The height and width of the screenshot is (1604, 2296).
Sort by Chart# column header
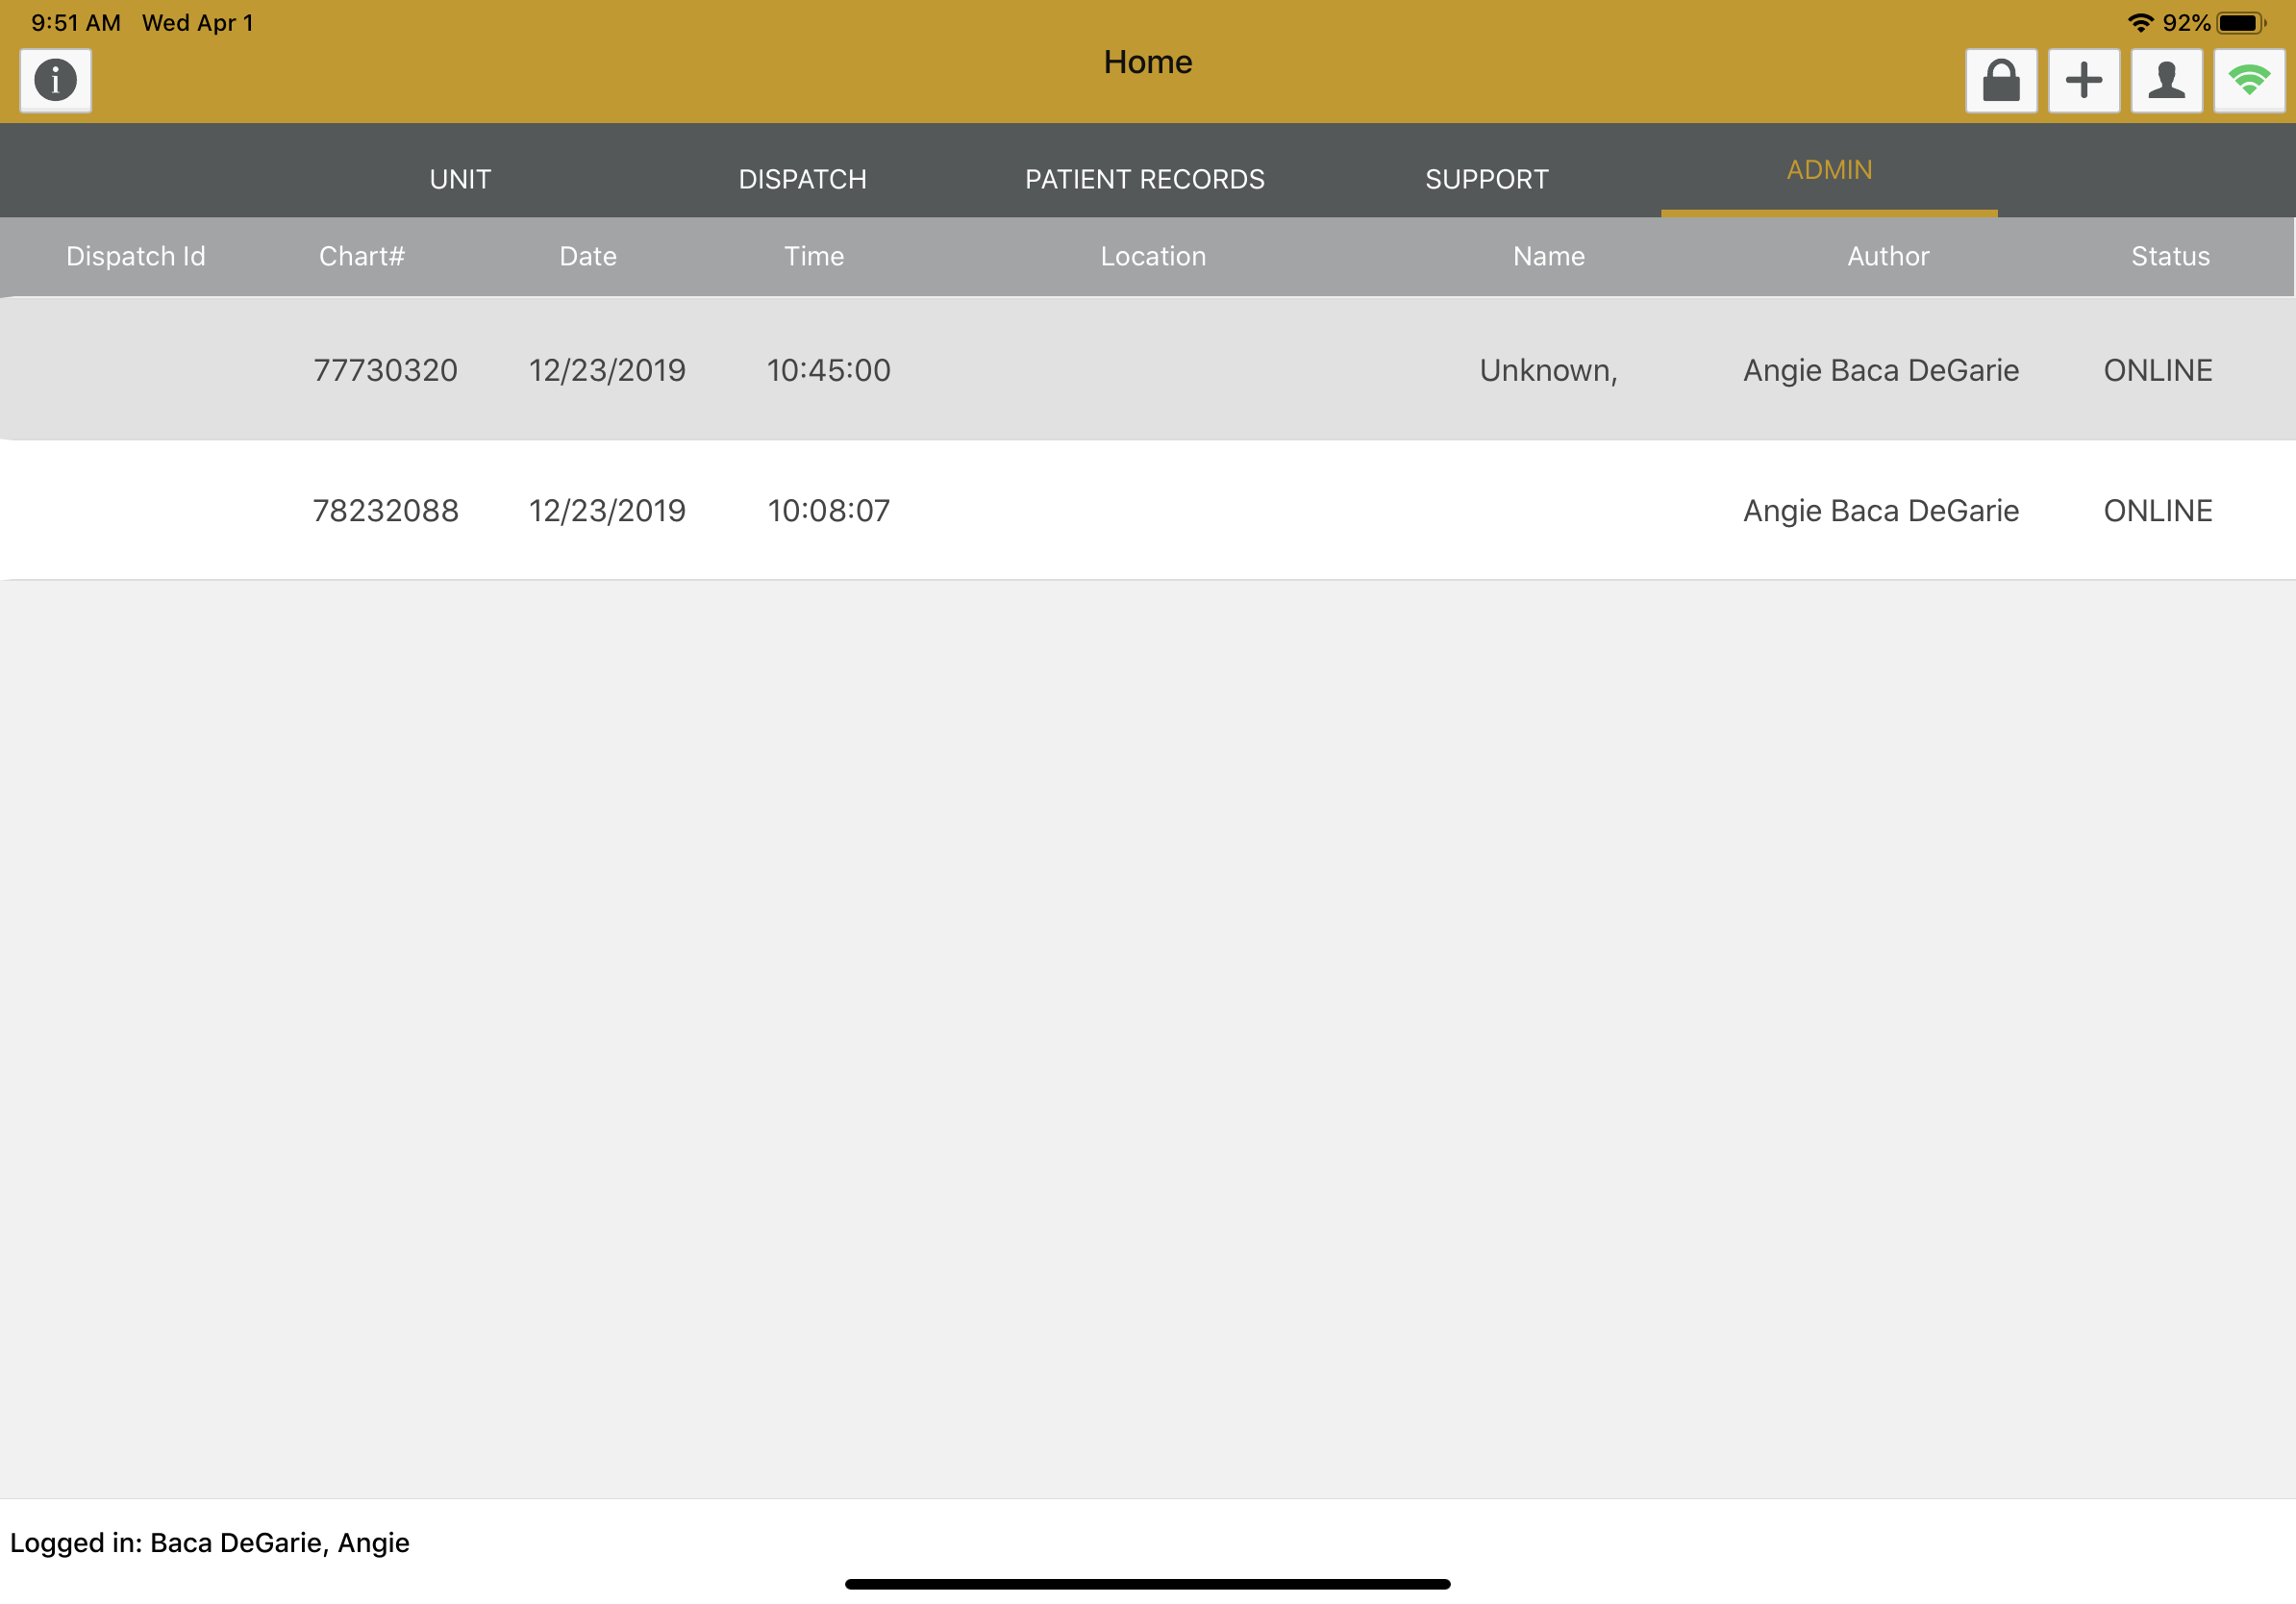[361, 256]
